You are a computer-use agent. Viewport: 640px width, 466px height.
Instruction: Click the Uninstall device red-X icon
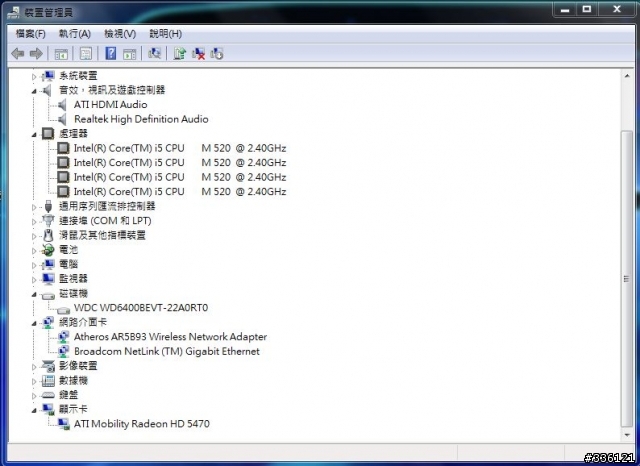tap(198, 53)
